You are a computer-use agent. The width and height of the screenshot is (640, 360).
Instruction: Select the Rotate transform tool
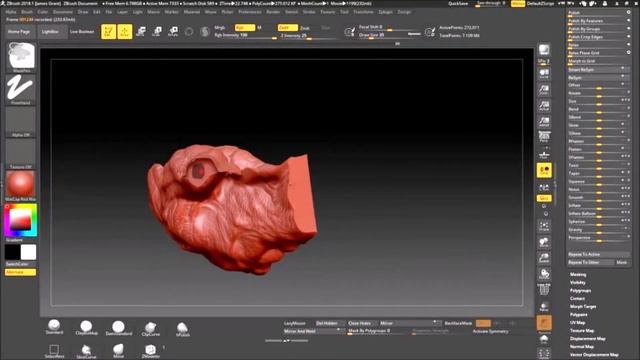click(173, 31)
